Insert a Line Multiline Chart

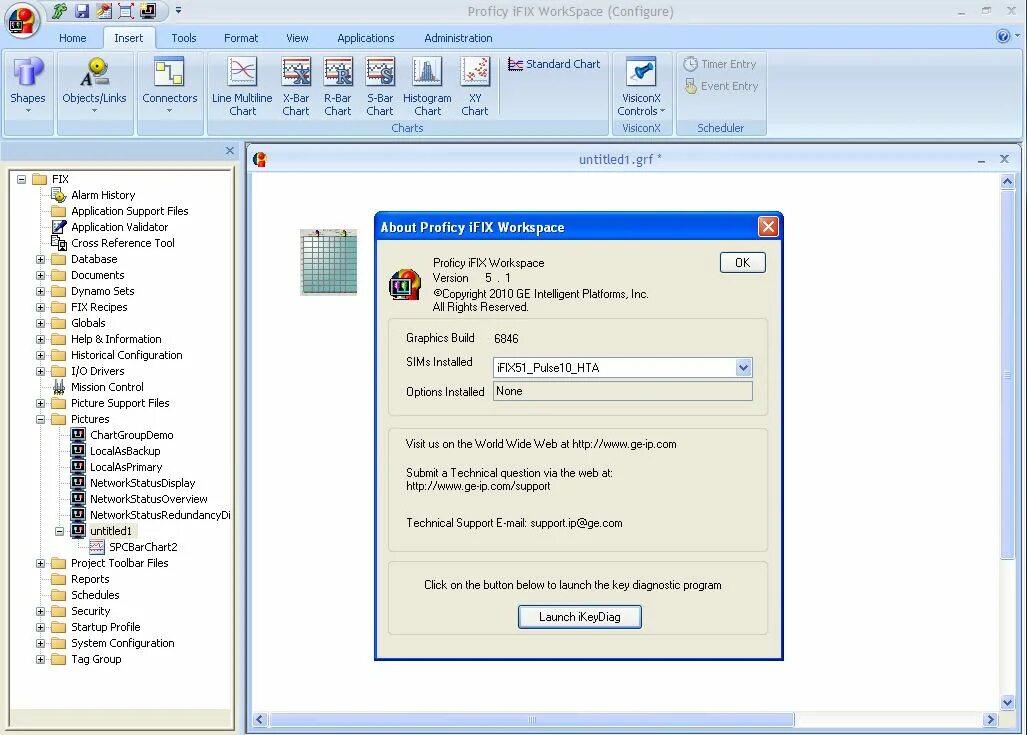242,87
